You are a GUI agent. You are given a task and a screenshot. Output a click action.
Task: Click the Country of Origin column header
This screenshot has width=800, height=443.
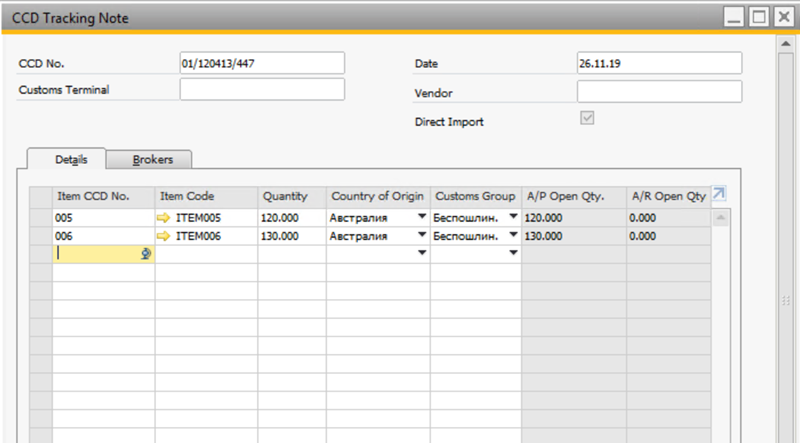378,197
